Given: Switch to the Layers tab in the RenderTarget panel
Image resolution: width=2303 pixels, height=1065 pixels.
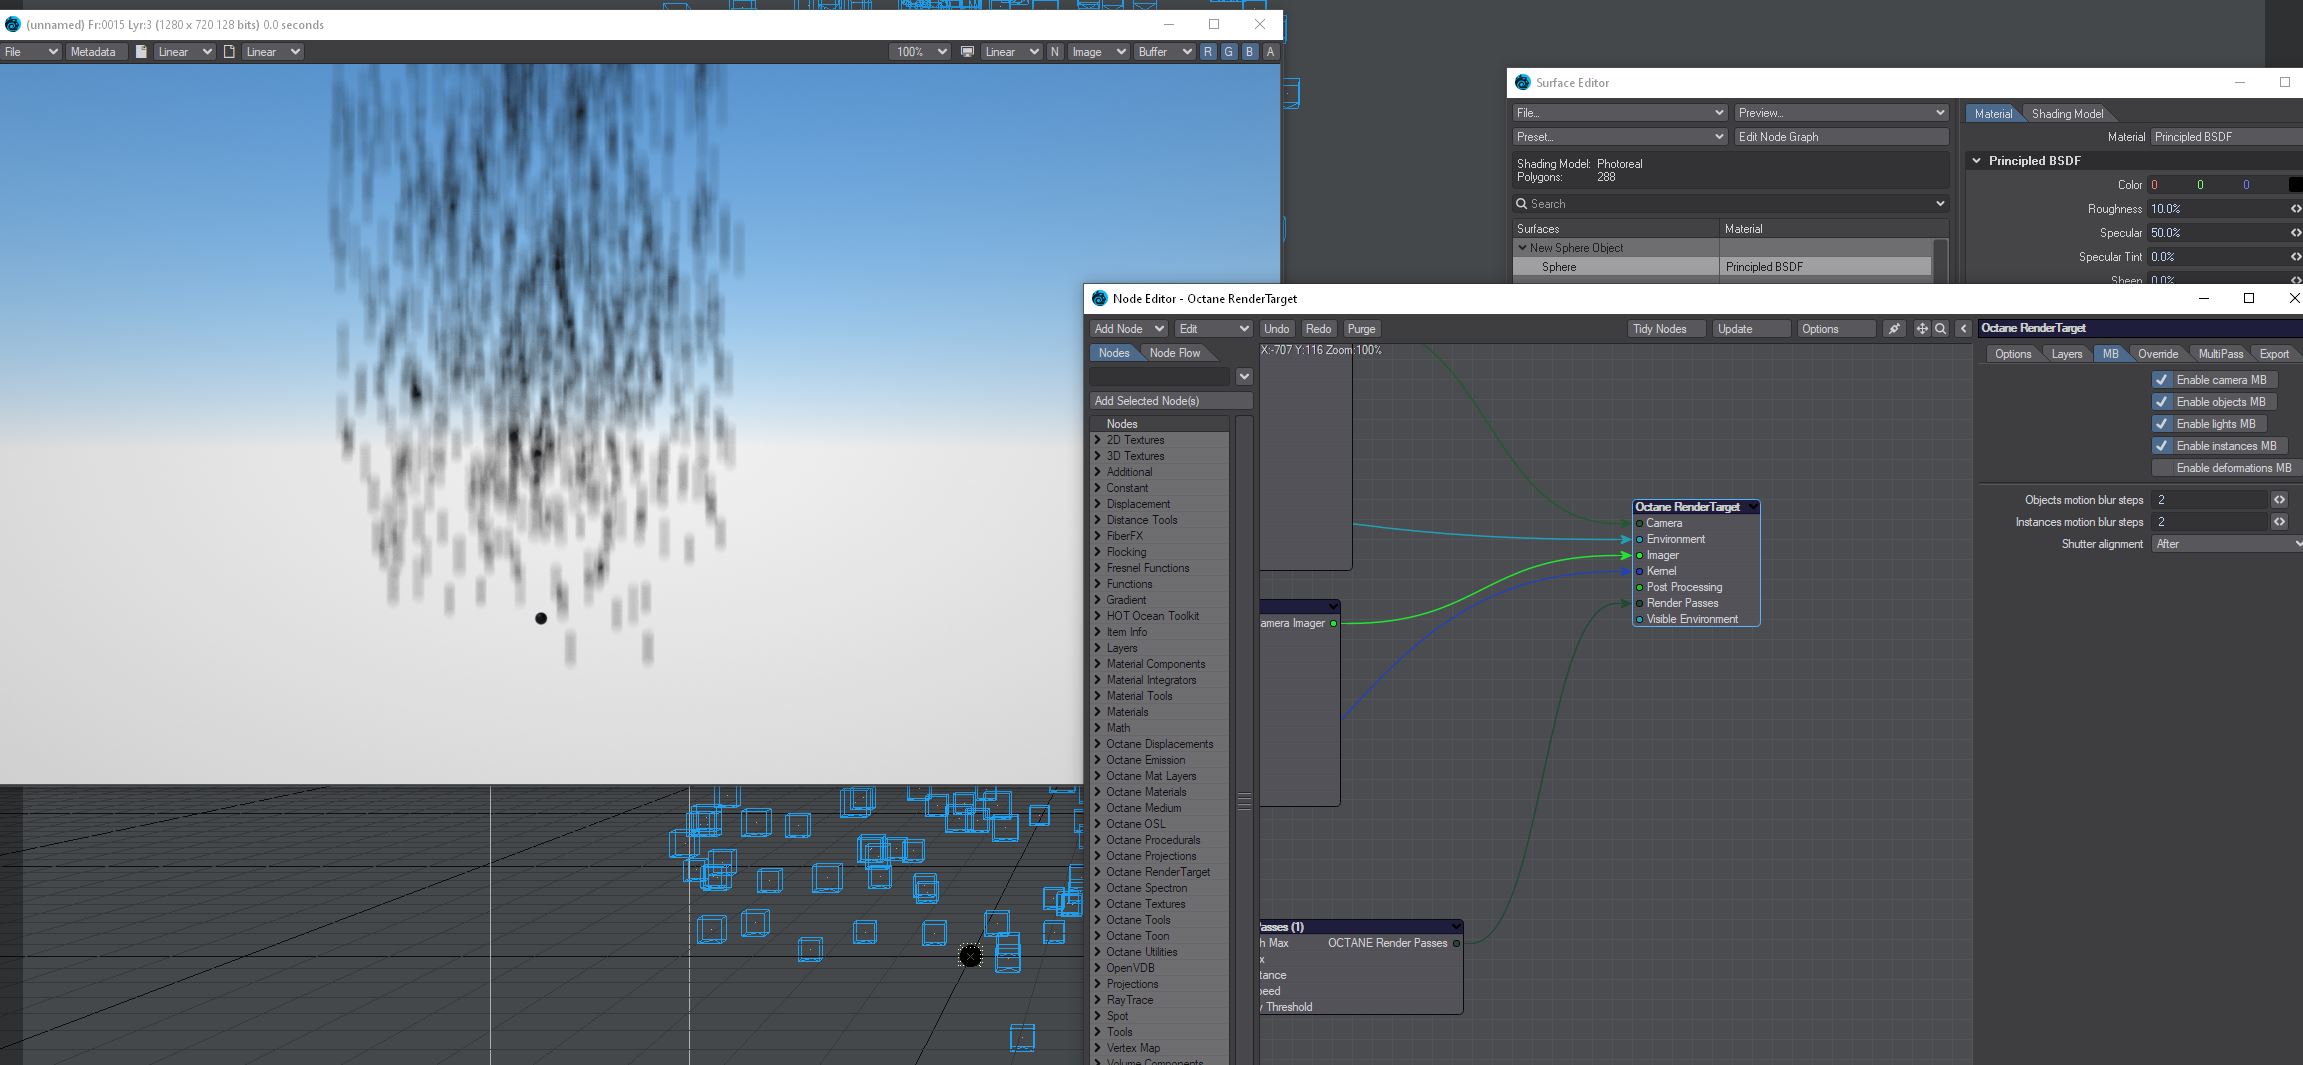Looking at the screenshot, I should click(2067, 354).
